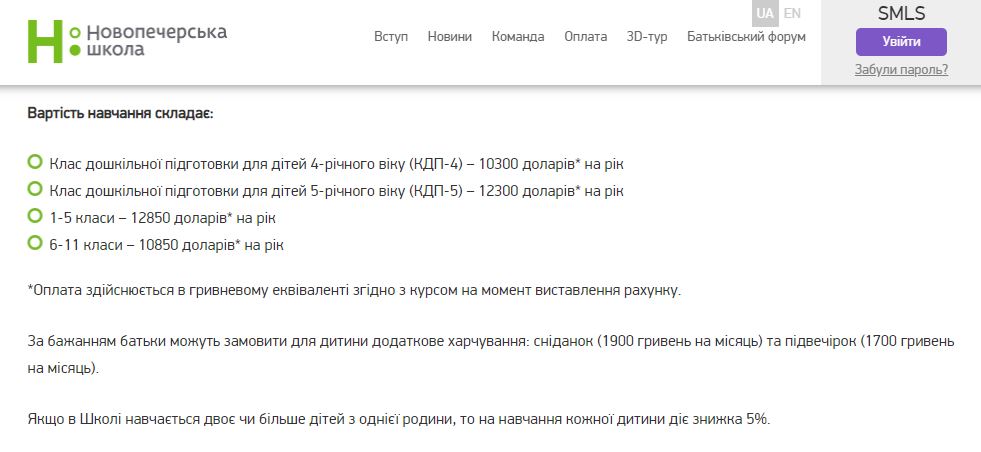Click the bullet circle beside the КДП-4 item
Viewport: 981px width, 452px height.
click(35, 162)
